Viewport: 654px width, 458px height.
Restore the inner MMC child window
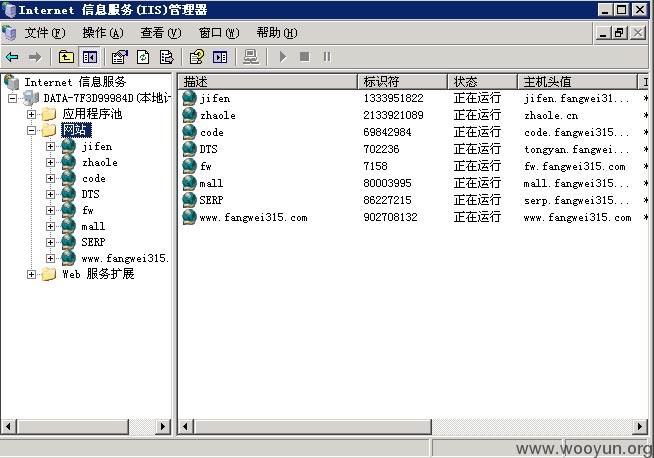point(619,33)
